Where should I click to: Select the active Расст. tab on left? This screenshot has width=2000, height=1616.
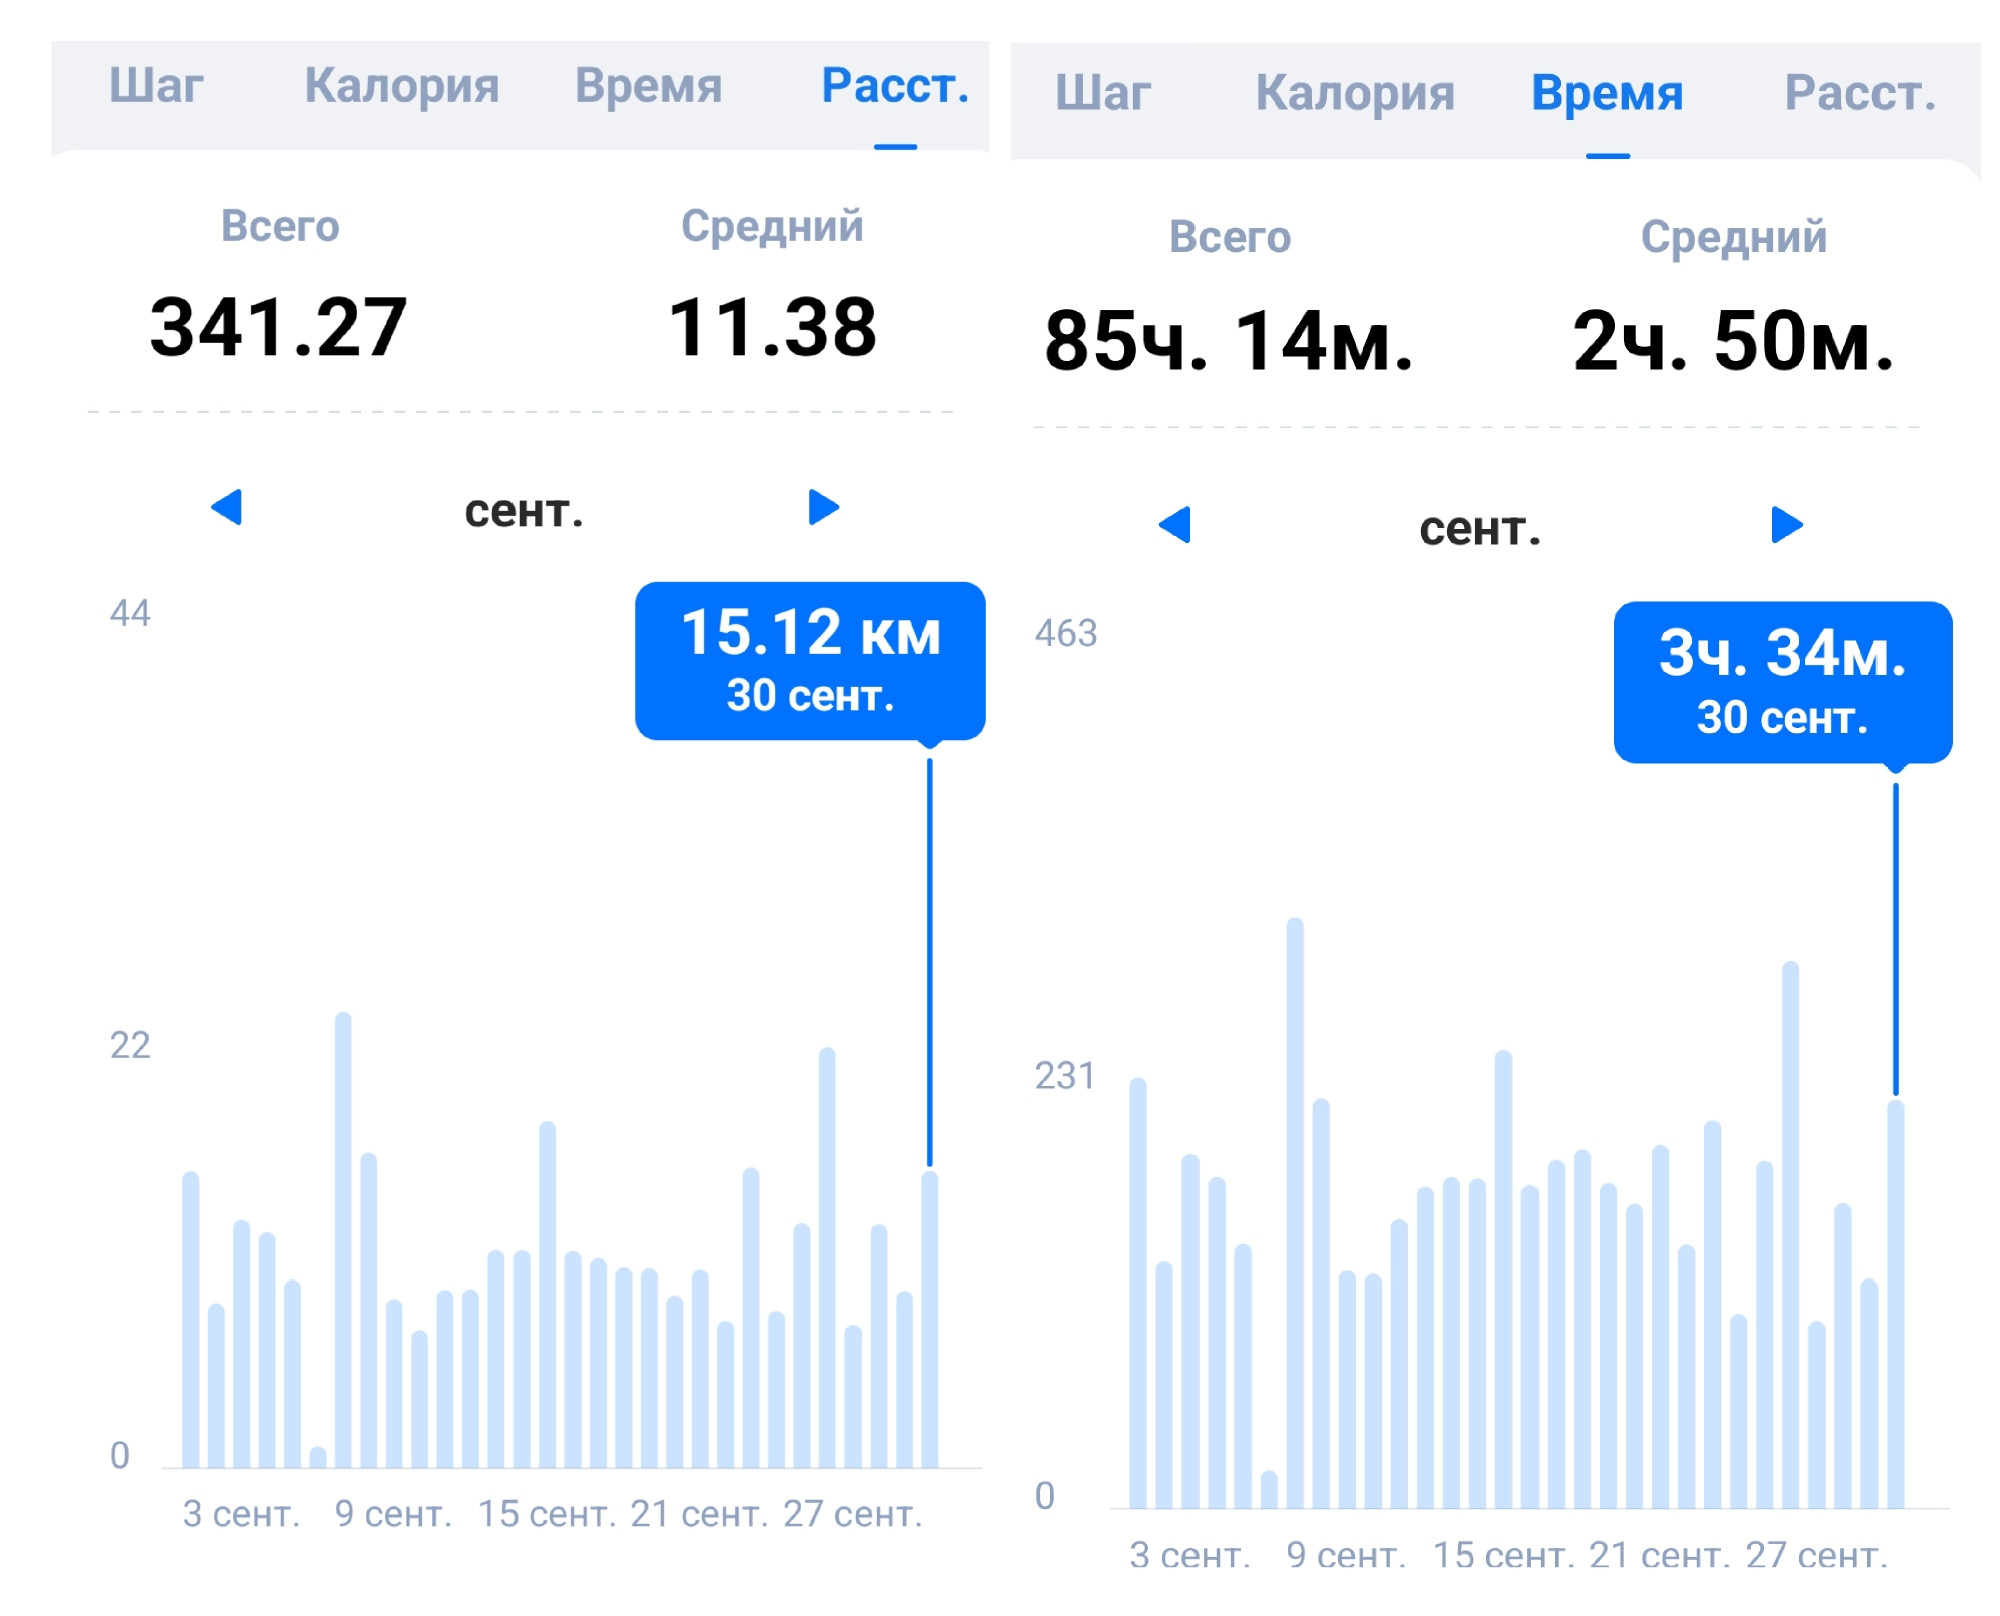[895, 86]
